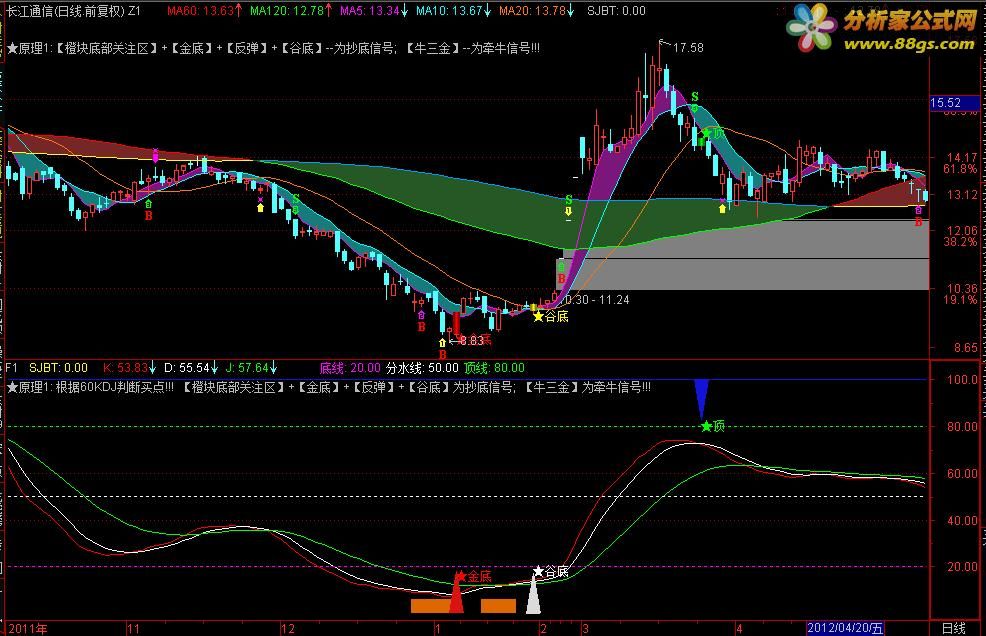Click the green ★顶 marker in KDJ pane

[x=712, y=427]
